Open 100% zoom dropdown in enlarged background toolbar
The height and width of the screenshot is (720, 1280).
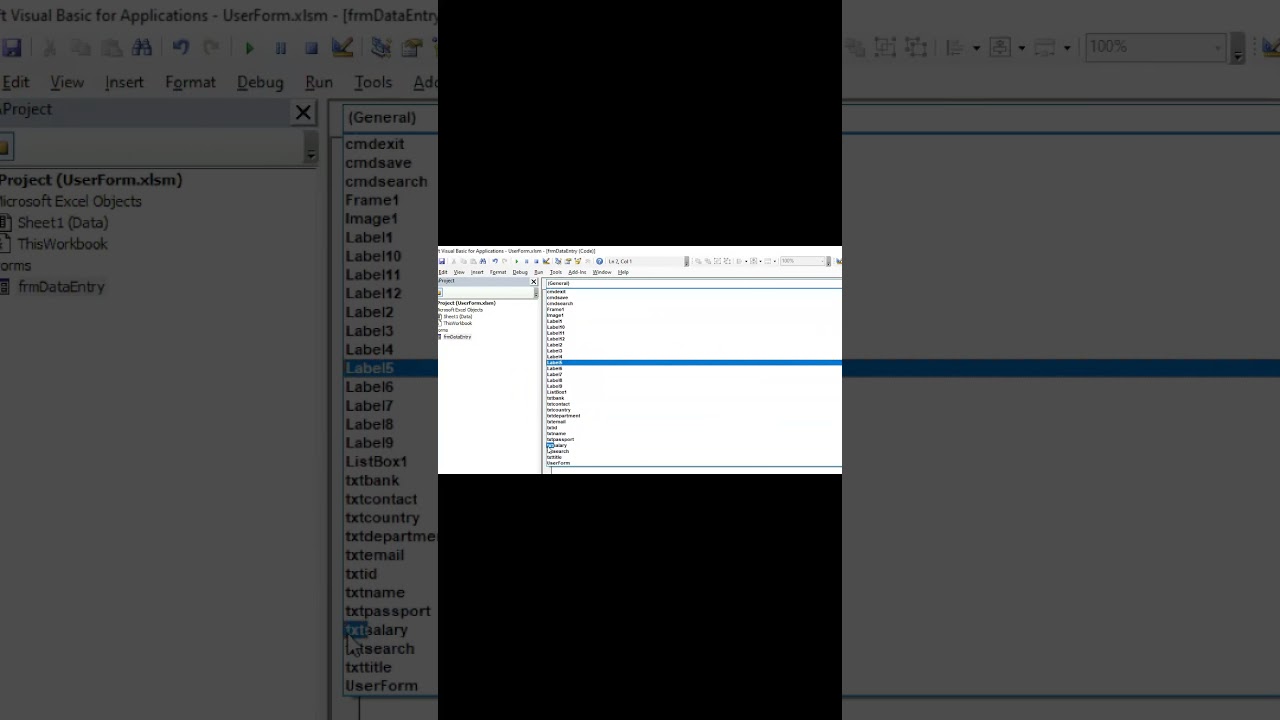pos(1155,47)
